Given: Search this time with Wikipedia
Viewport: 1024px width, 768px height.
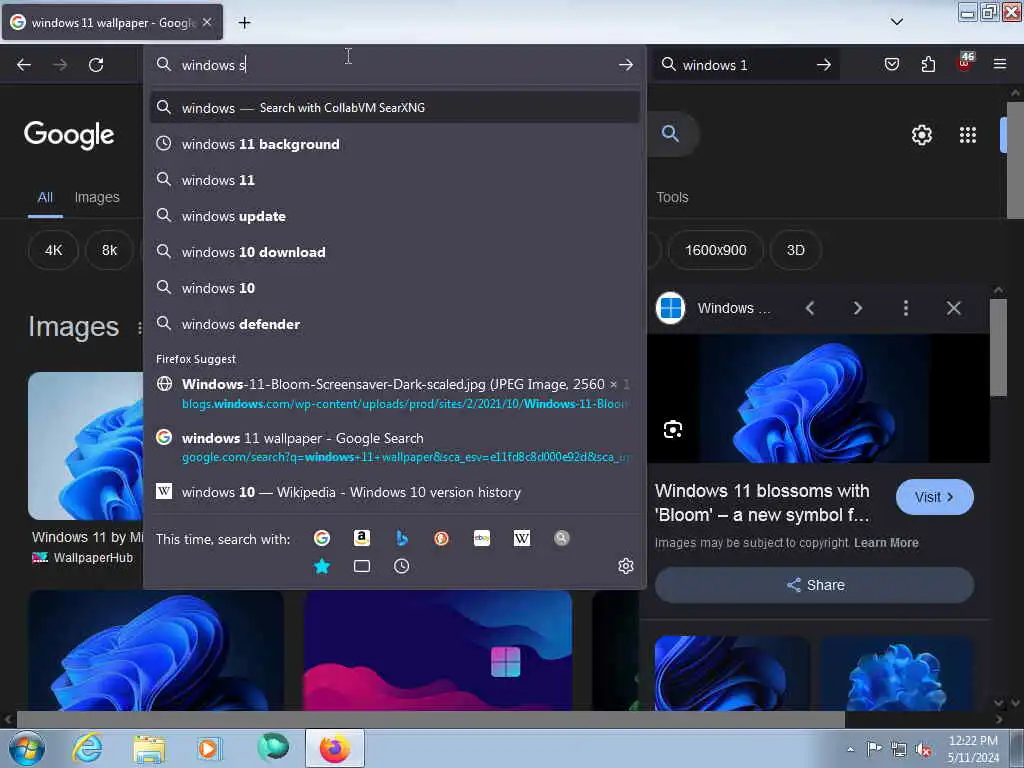Looking at the screenshot, I should pyautogui.click(x=522, y=538).
